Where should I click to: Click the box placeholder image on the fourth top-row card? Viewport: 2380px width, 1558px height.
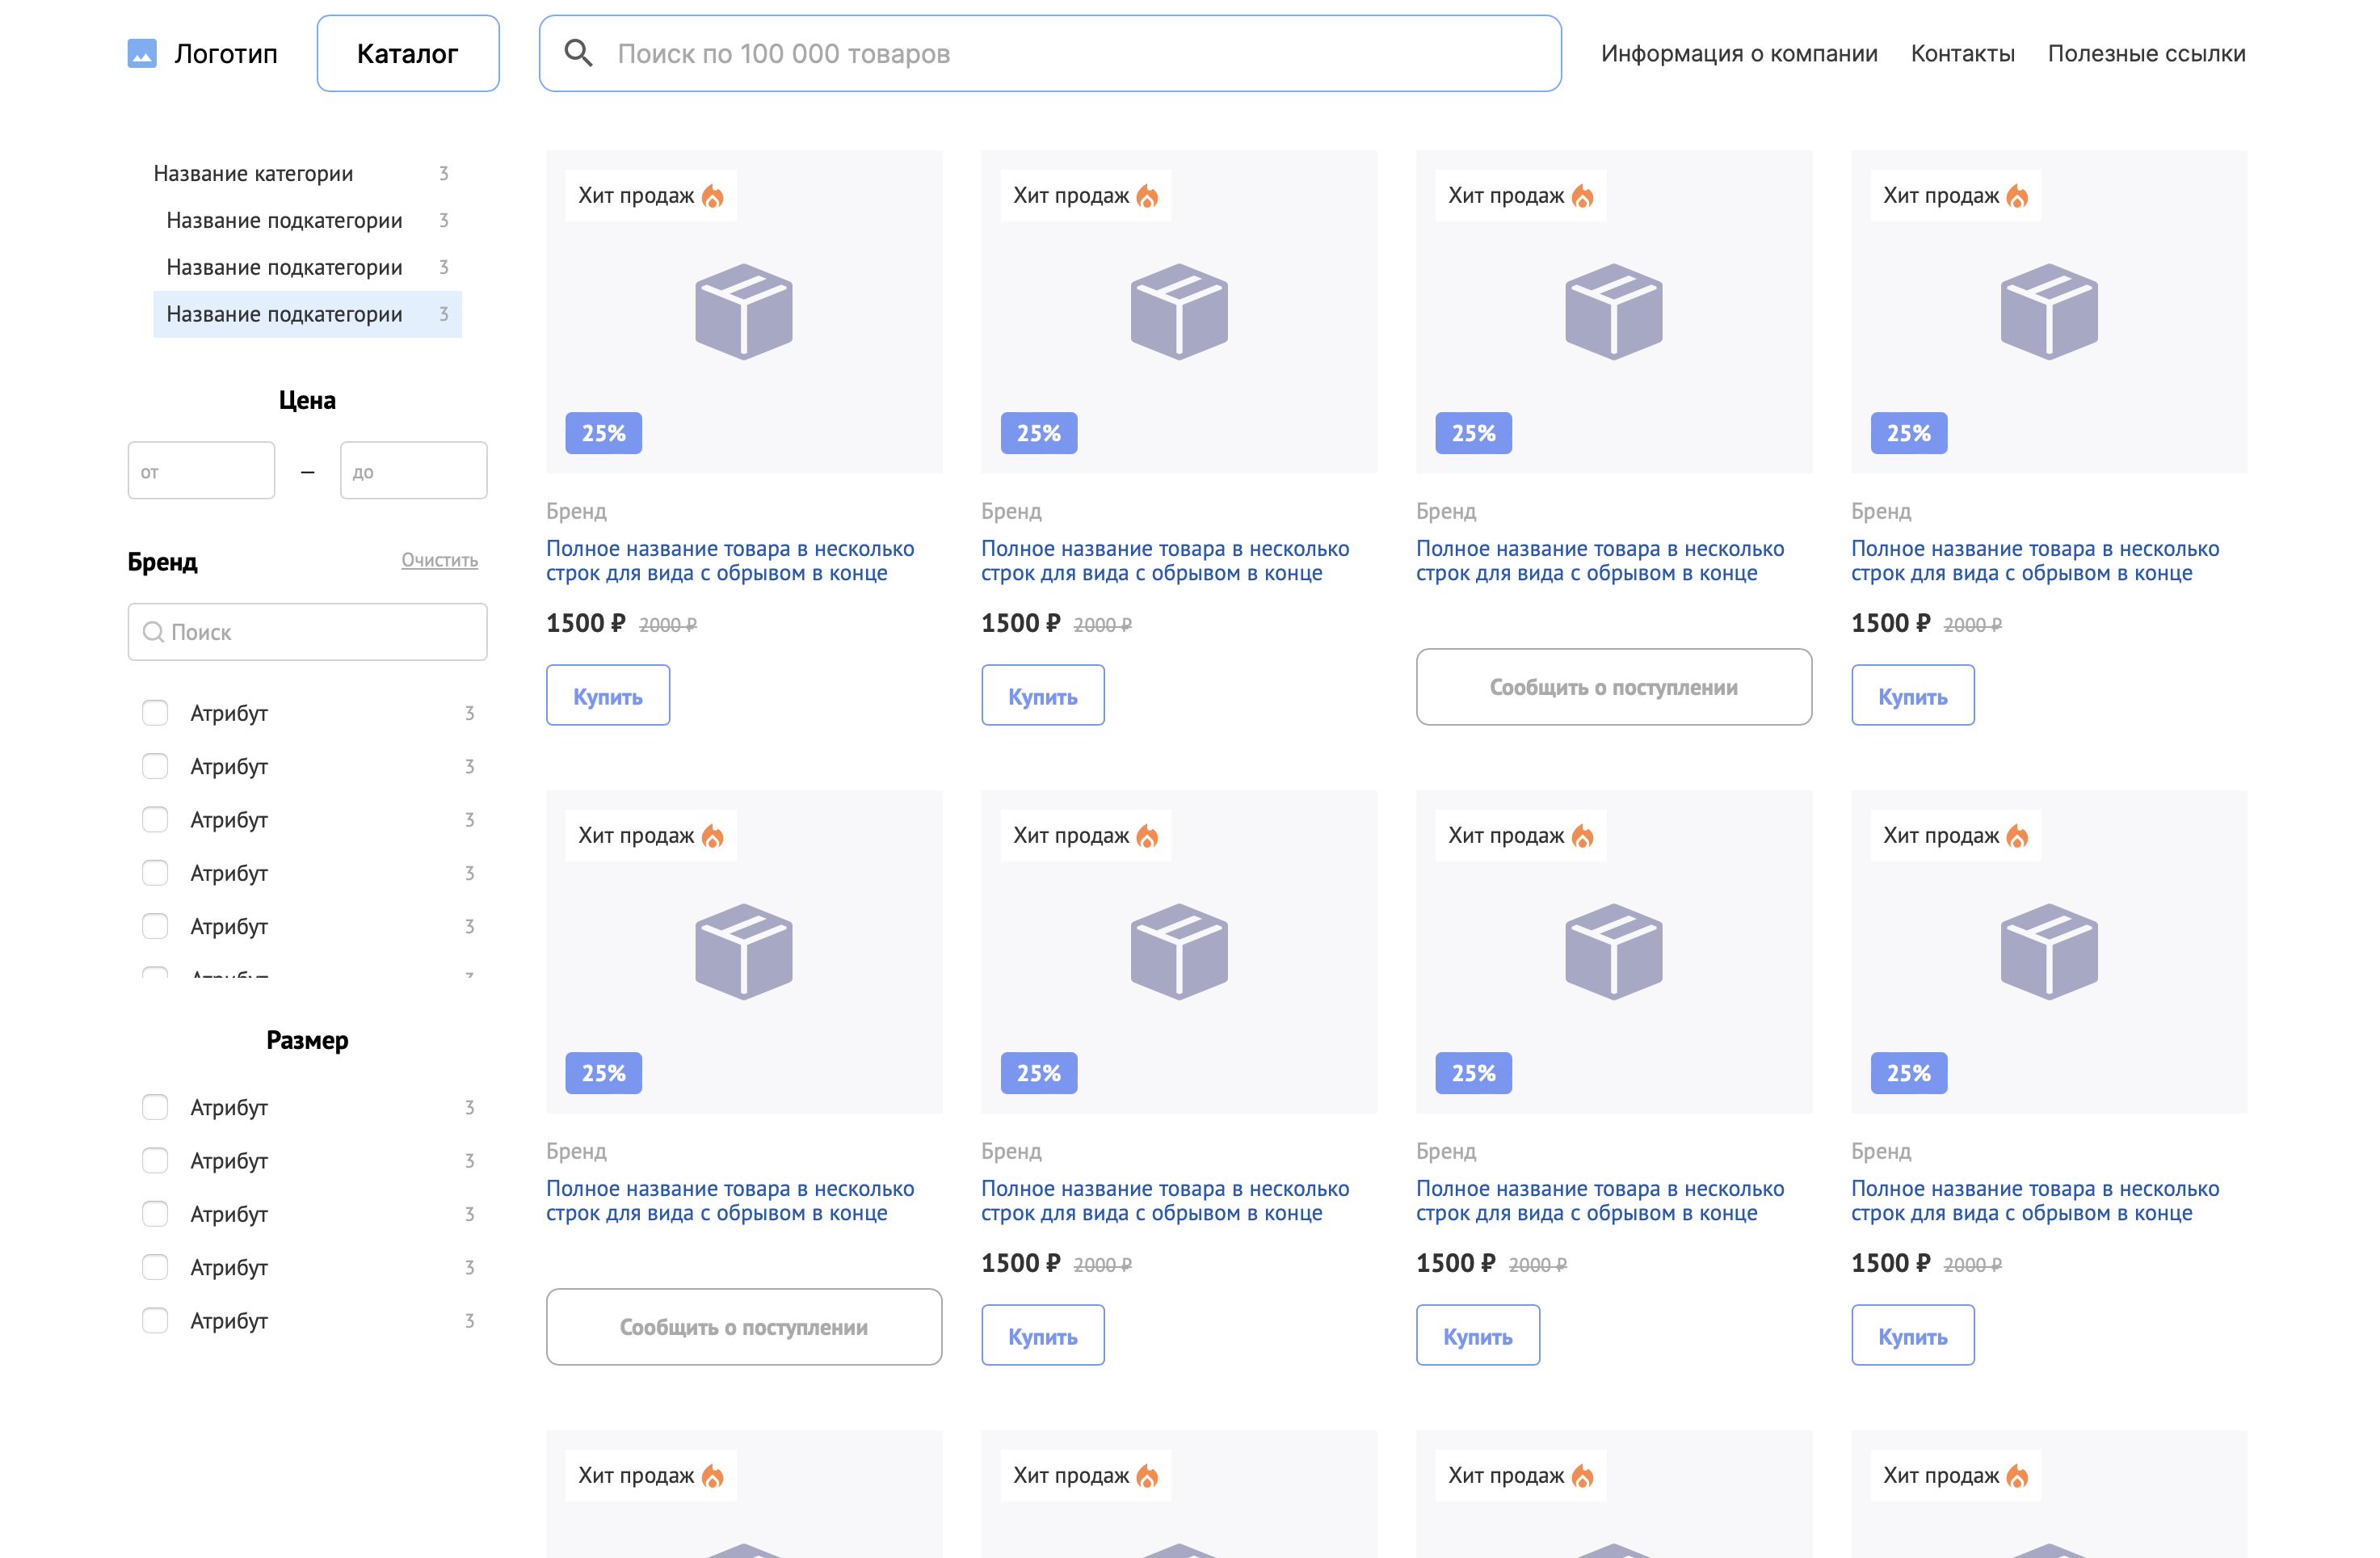coord(2049,311)
